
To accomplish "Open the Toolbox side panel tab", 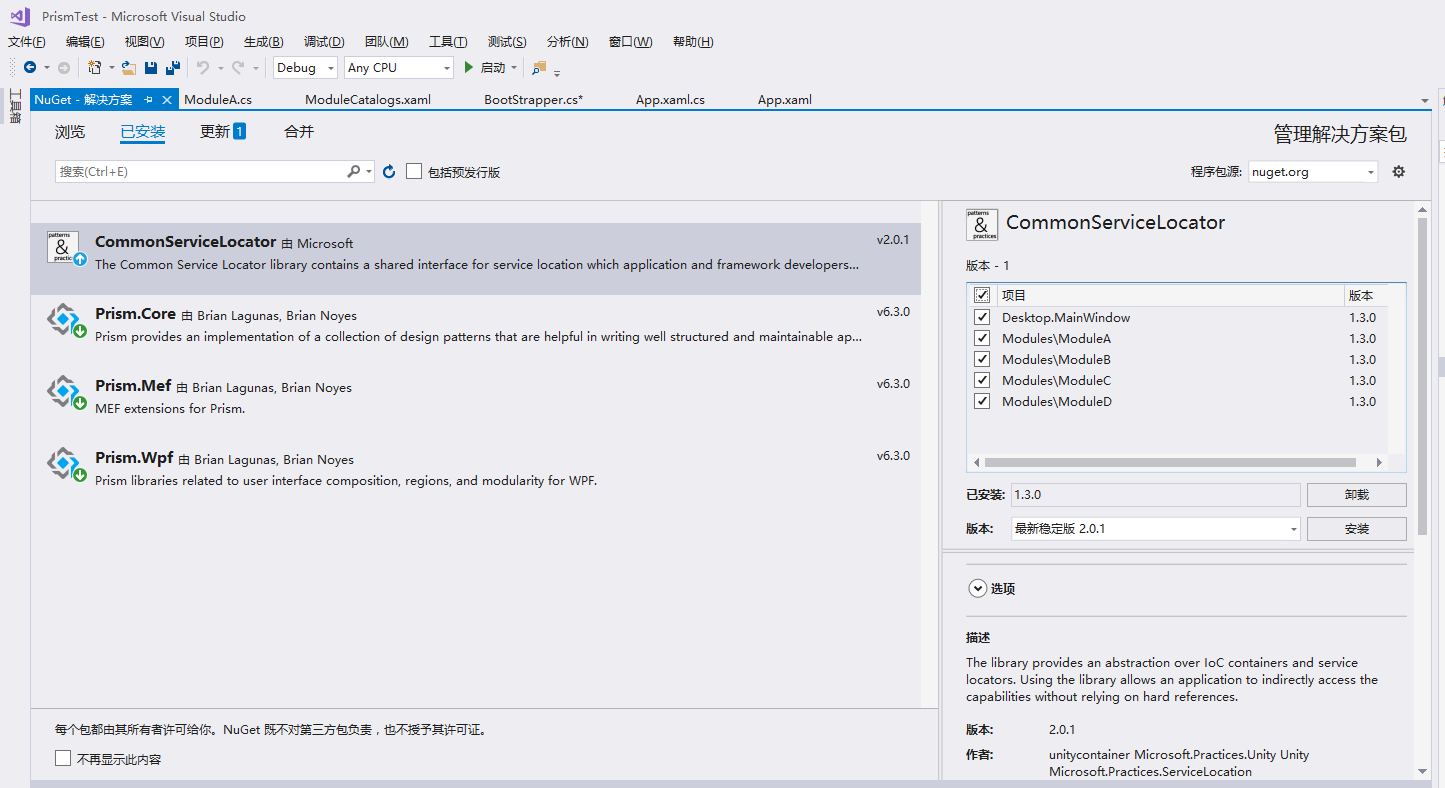I will (x=15, y=106).
